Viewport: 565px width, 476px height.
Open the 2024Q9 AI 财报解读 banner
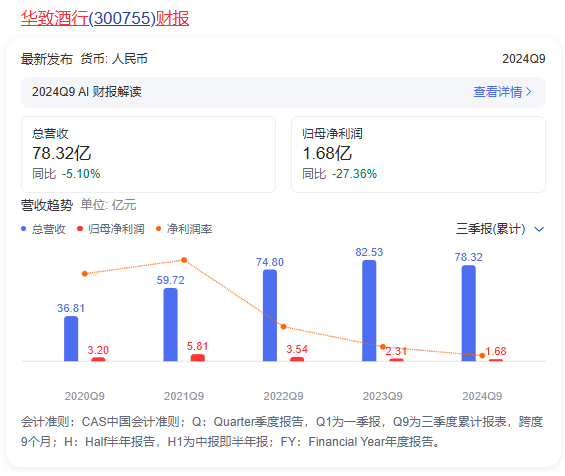click(283, 92)
